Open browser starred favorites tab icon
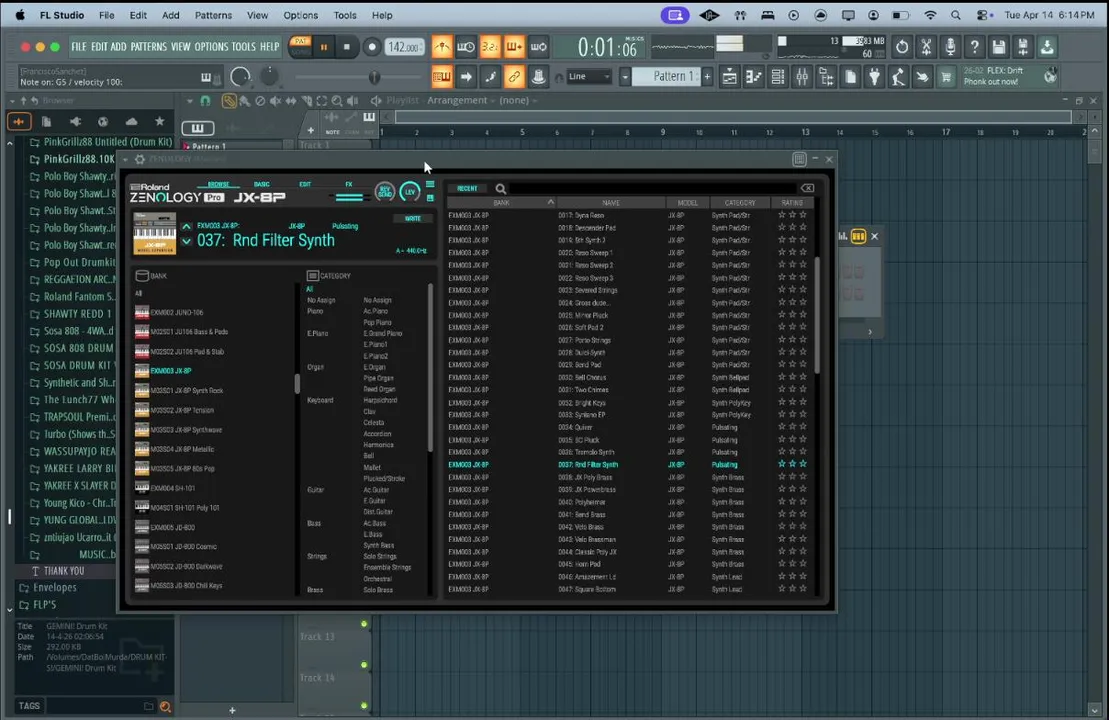 (160, 122)
